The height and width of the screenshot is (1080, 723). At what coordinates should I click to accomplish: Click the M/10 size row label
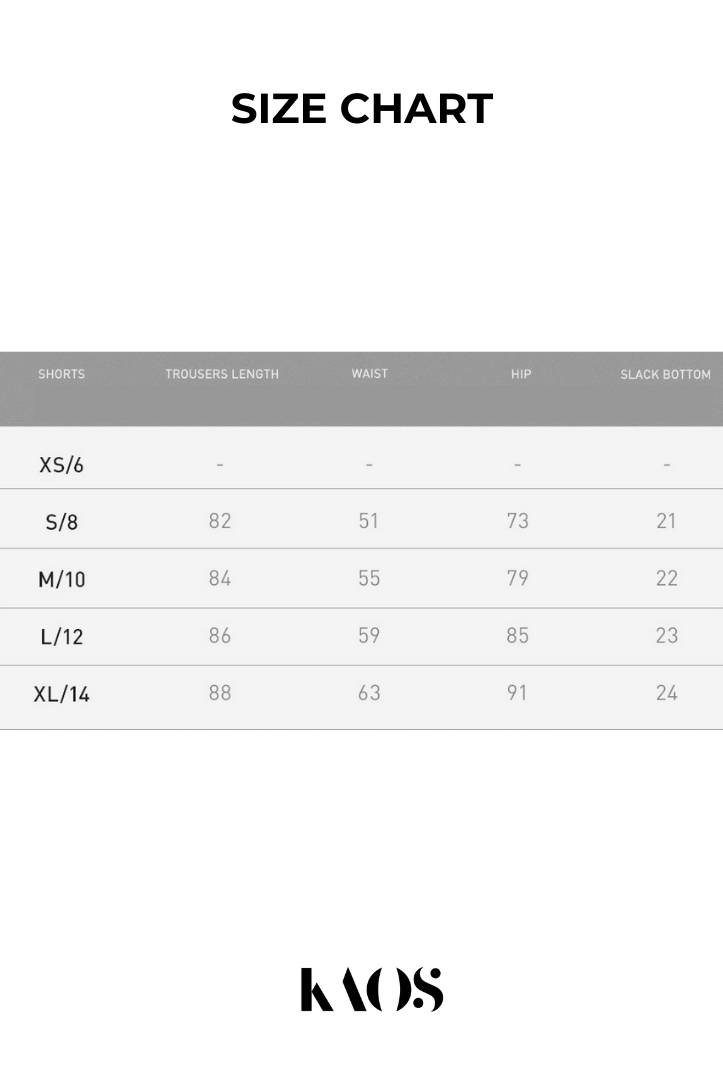click(x=62, y=579)
